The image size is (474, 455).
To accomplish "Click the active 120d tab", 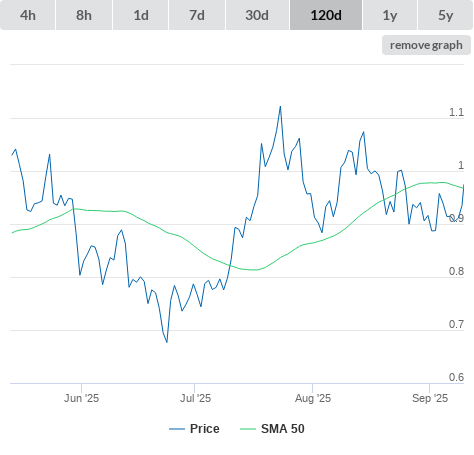I will tap(326, 15).
